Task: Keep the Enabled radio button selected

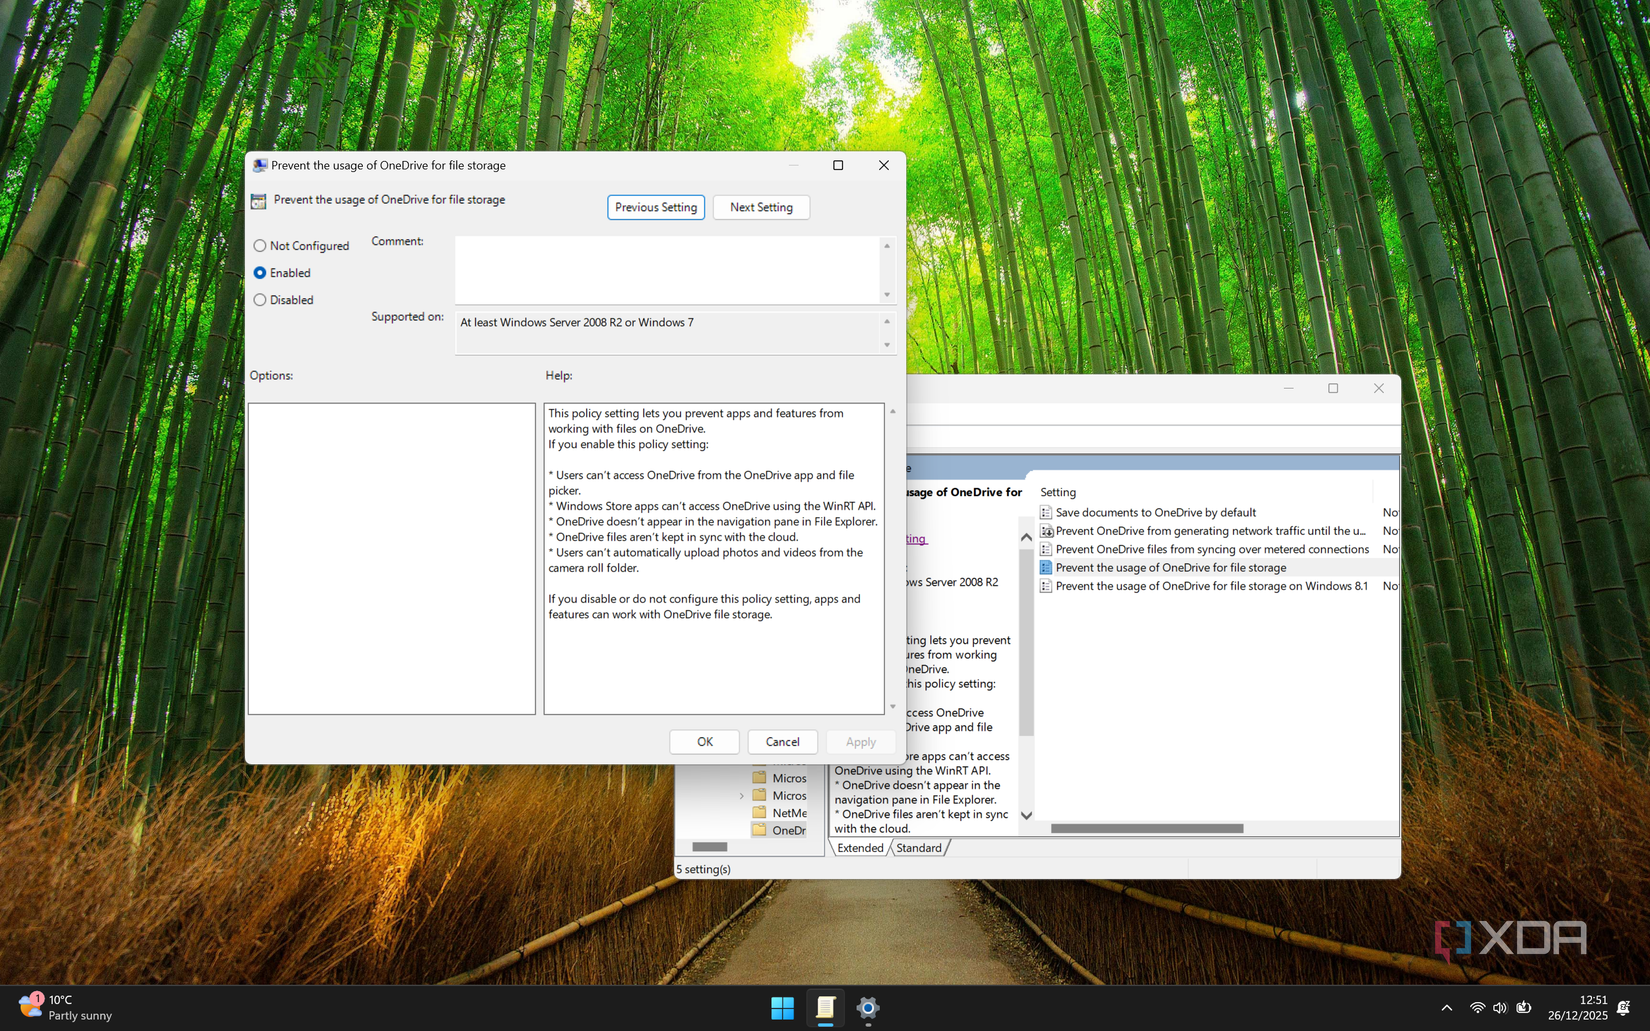Action: (261, 272)
